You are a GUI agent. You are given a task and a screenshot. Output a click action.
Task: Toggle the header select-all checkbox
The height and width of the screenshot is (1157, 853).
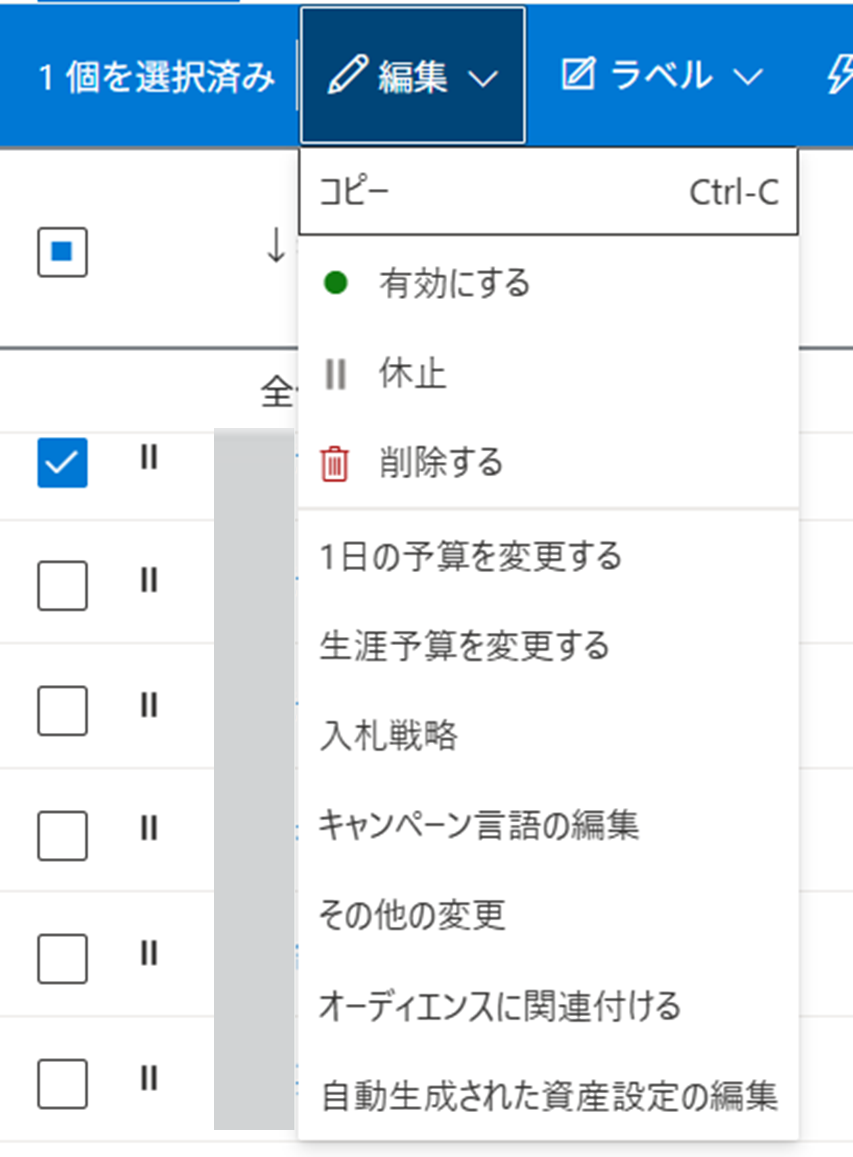[62, 251]
